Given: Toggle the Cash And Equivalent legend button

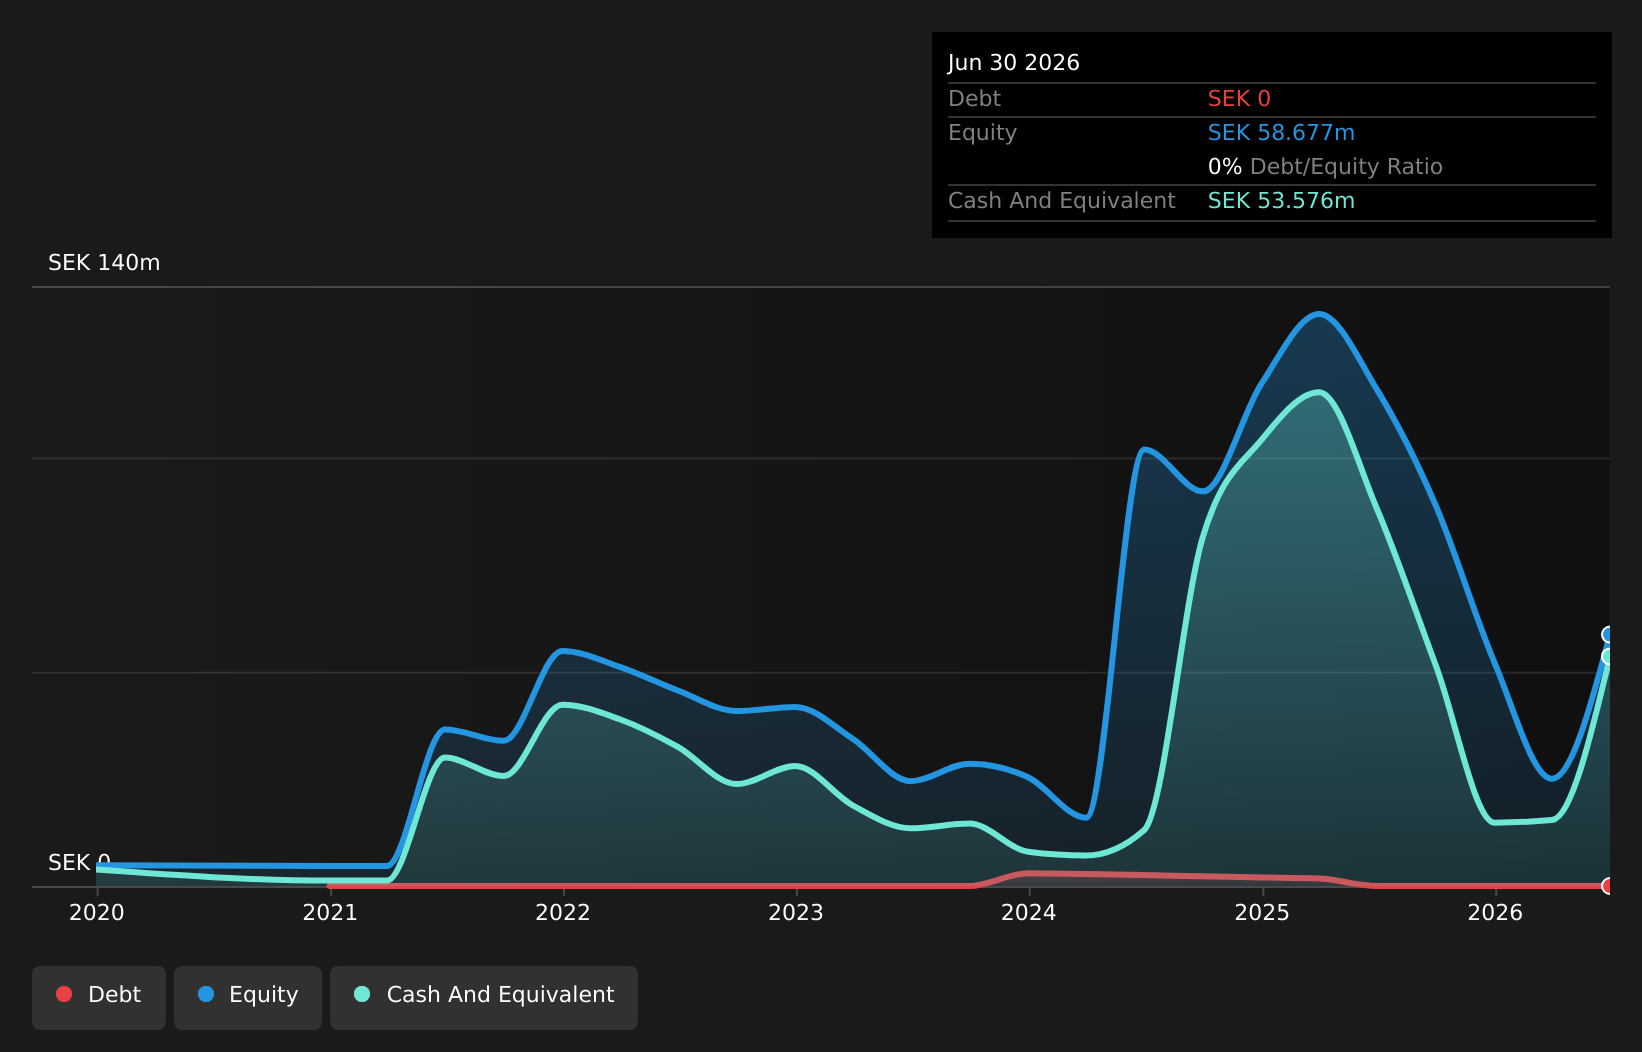Looking at the screenshot, I should (x=484, y=997).
